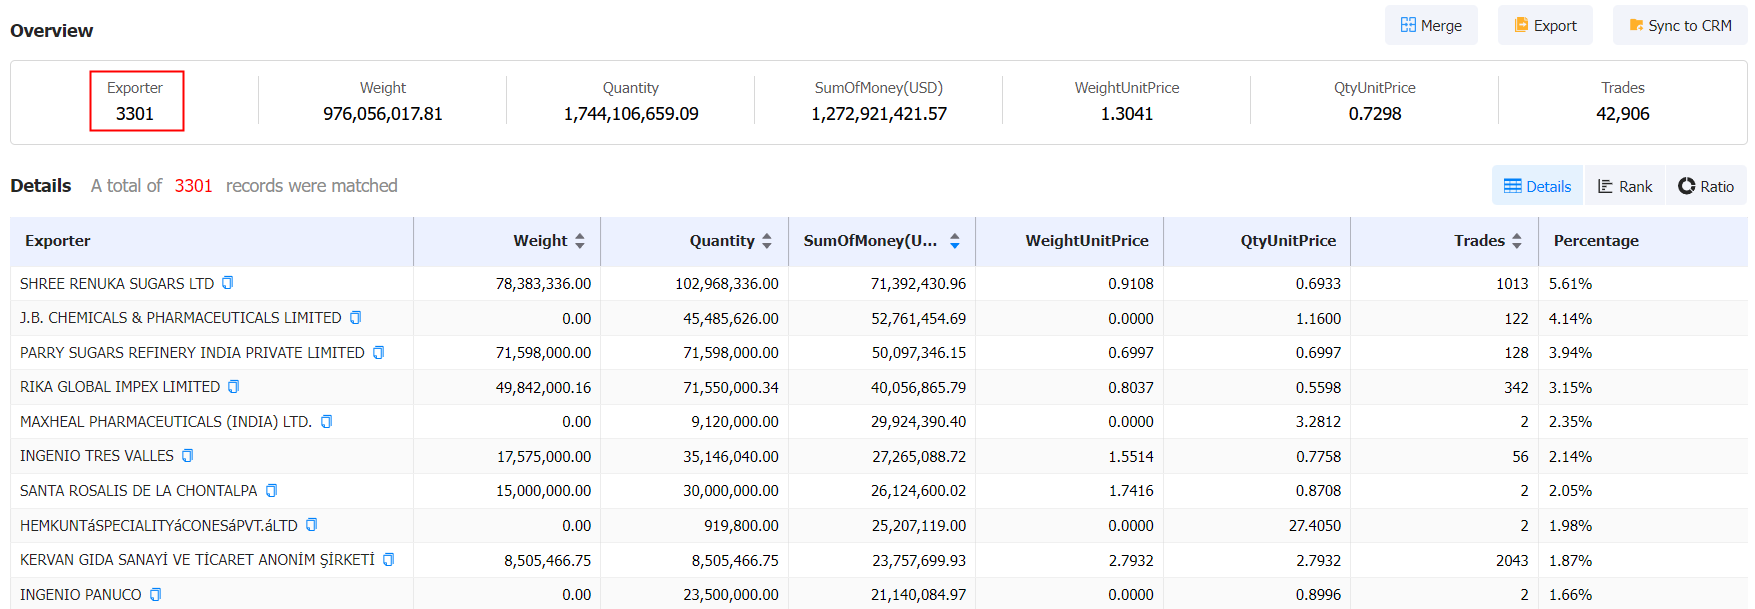Image resolution: width=1755 pixels, height=609 pixels.
Task: Open HEMKUNT SPECIALITY exporter row
Action: [x=159, y=526]
